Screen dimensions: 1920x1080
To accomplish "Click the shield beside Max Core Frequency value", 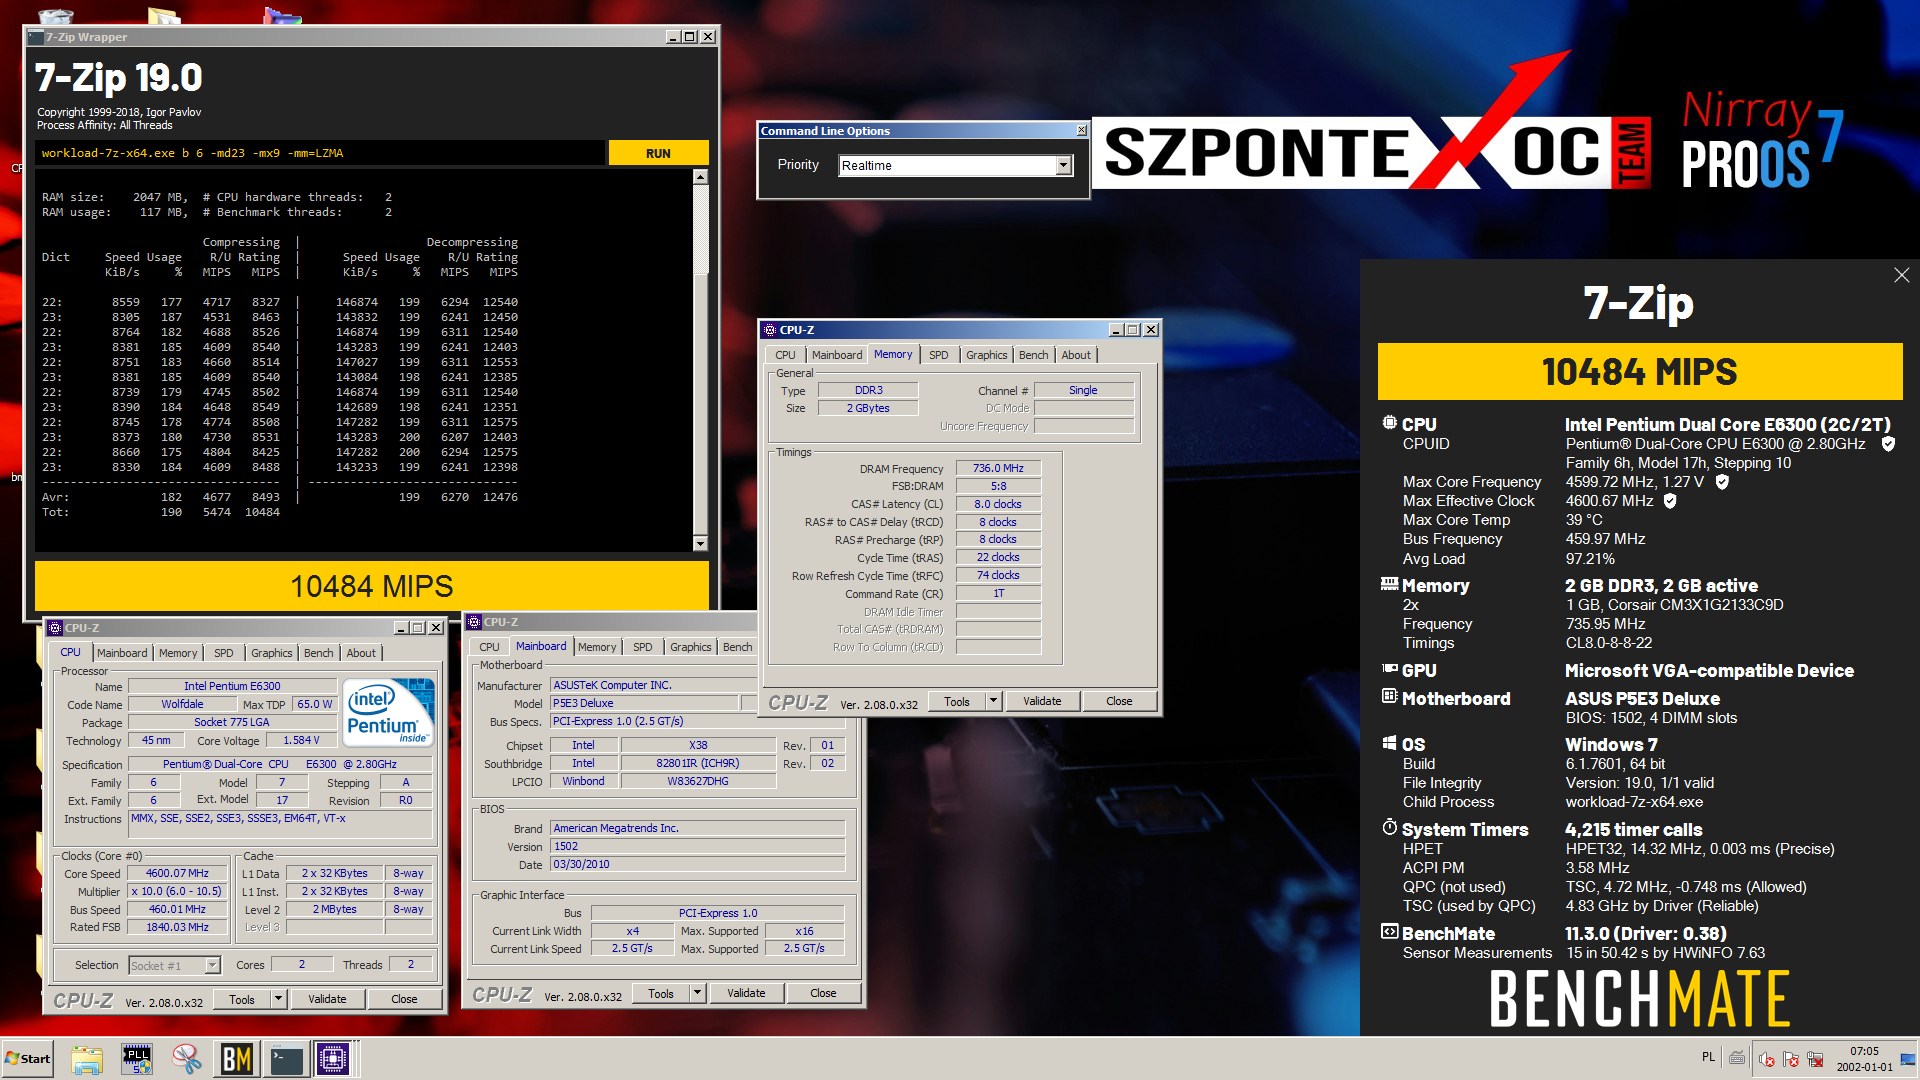I will [1722, 482].
